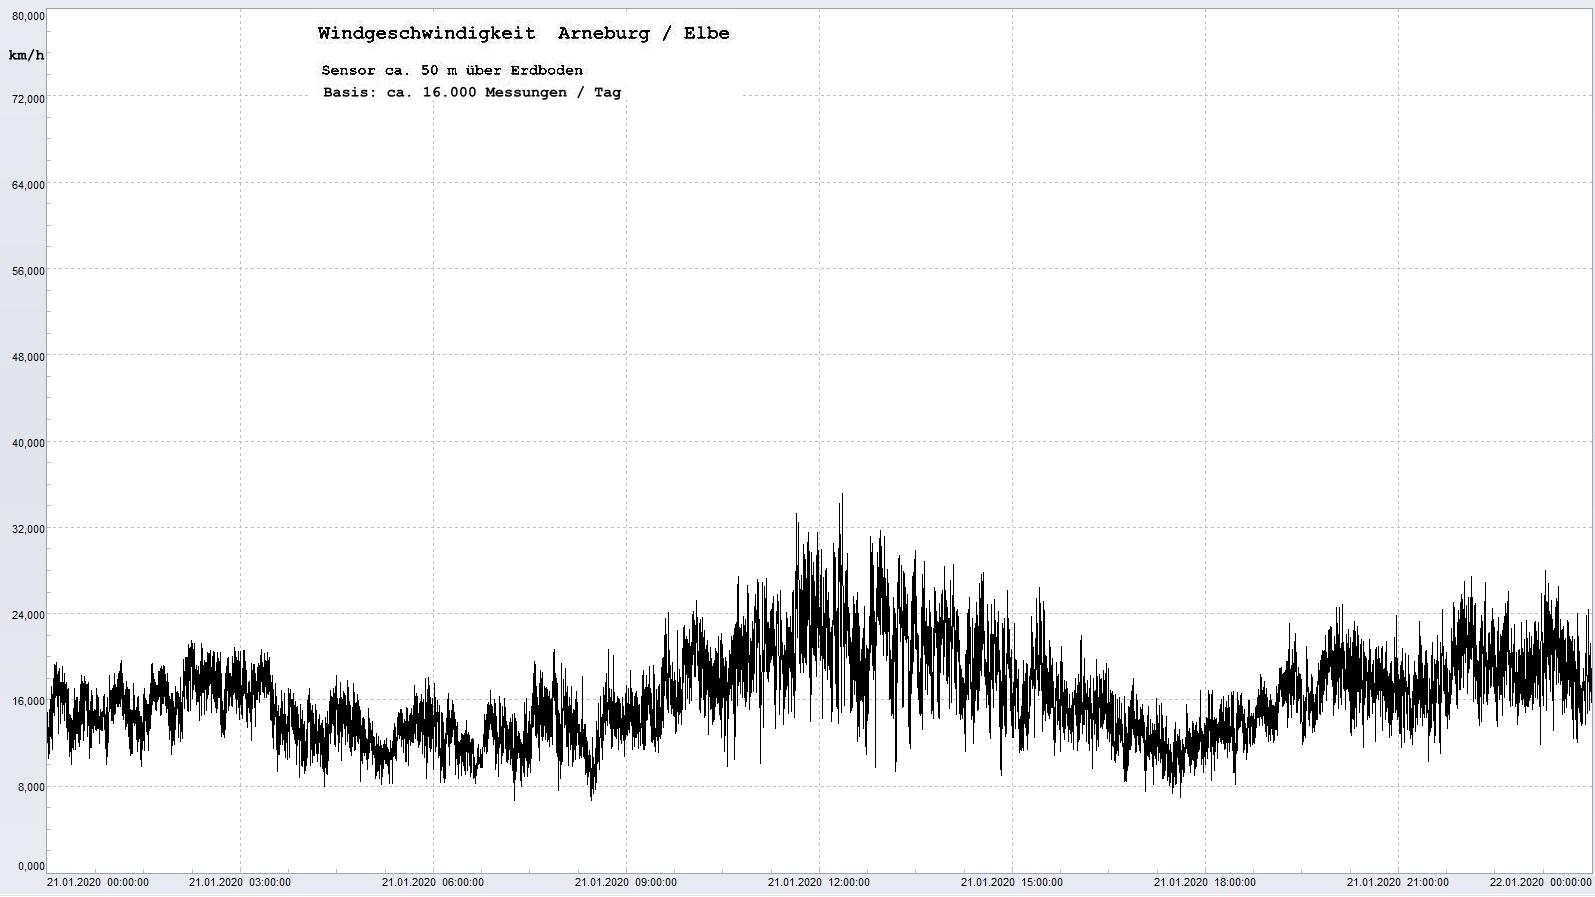Viewport: 1595px width, 897px height.
Task: Select the 21.01.2020 03:00:00 time label
Action: 240,882
